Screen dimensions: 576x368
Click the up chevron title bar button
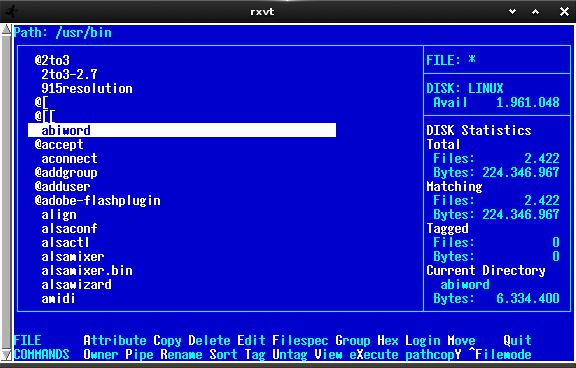point(536,12)
